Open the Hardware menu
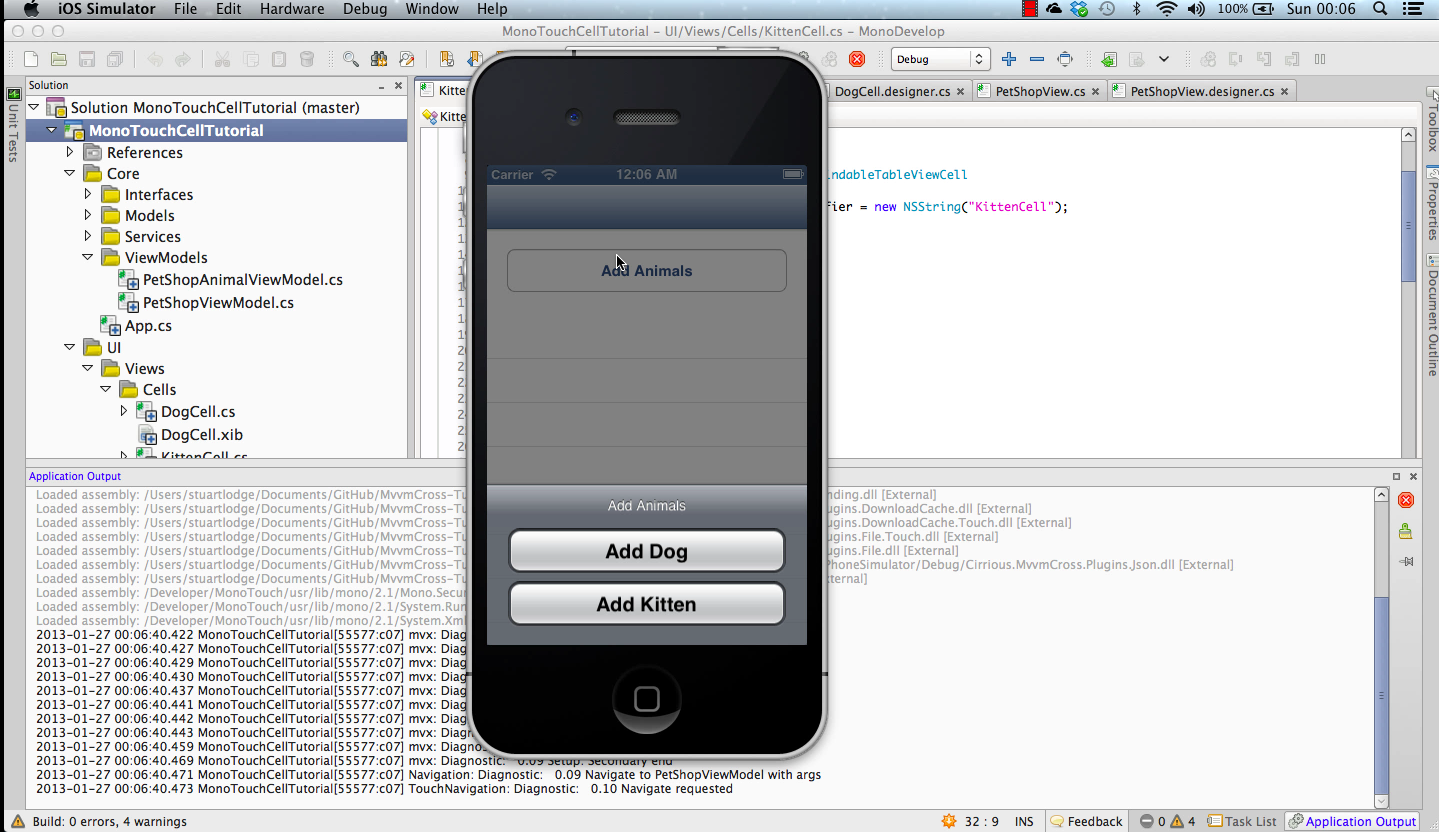 291,9
